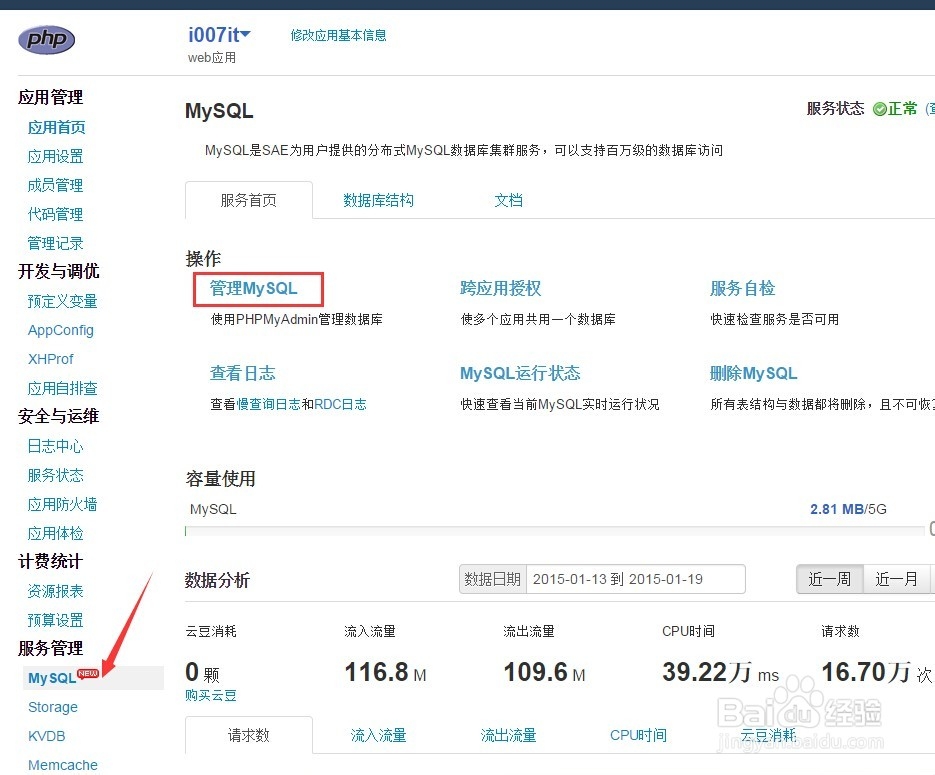Click the NEW badge next to MySQL
935x775 pixels.
[88, 673]
